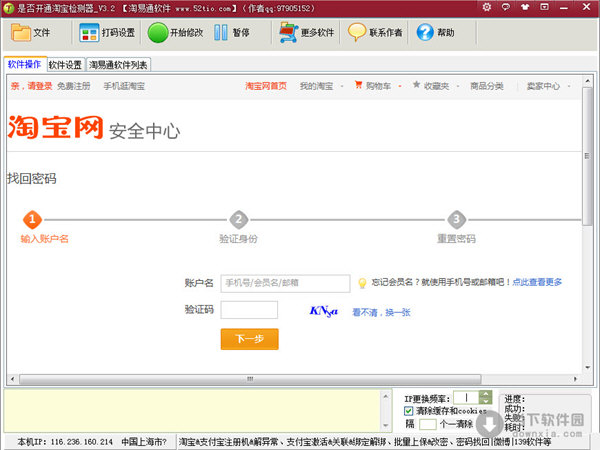
Task: Click the 验证码 input field
Action: [249, 310]
